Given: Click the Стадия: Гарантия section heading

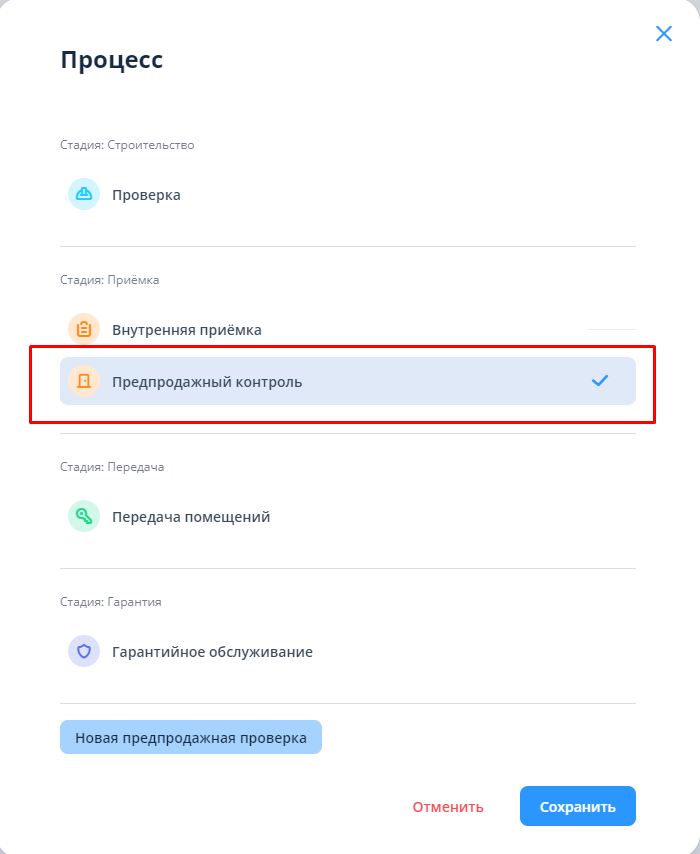Looking at the screenshot, I should [x=111, y=602].
